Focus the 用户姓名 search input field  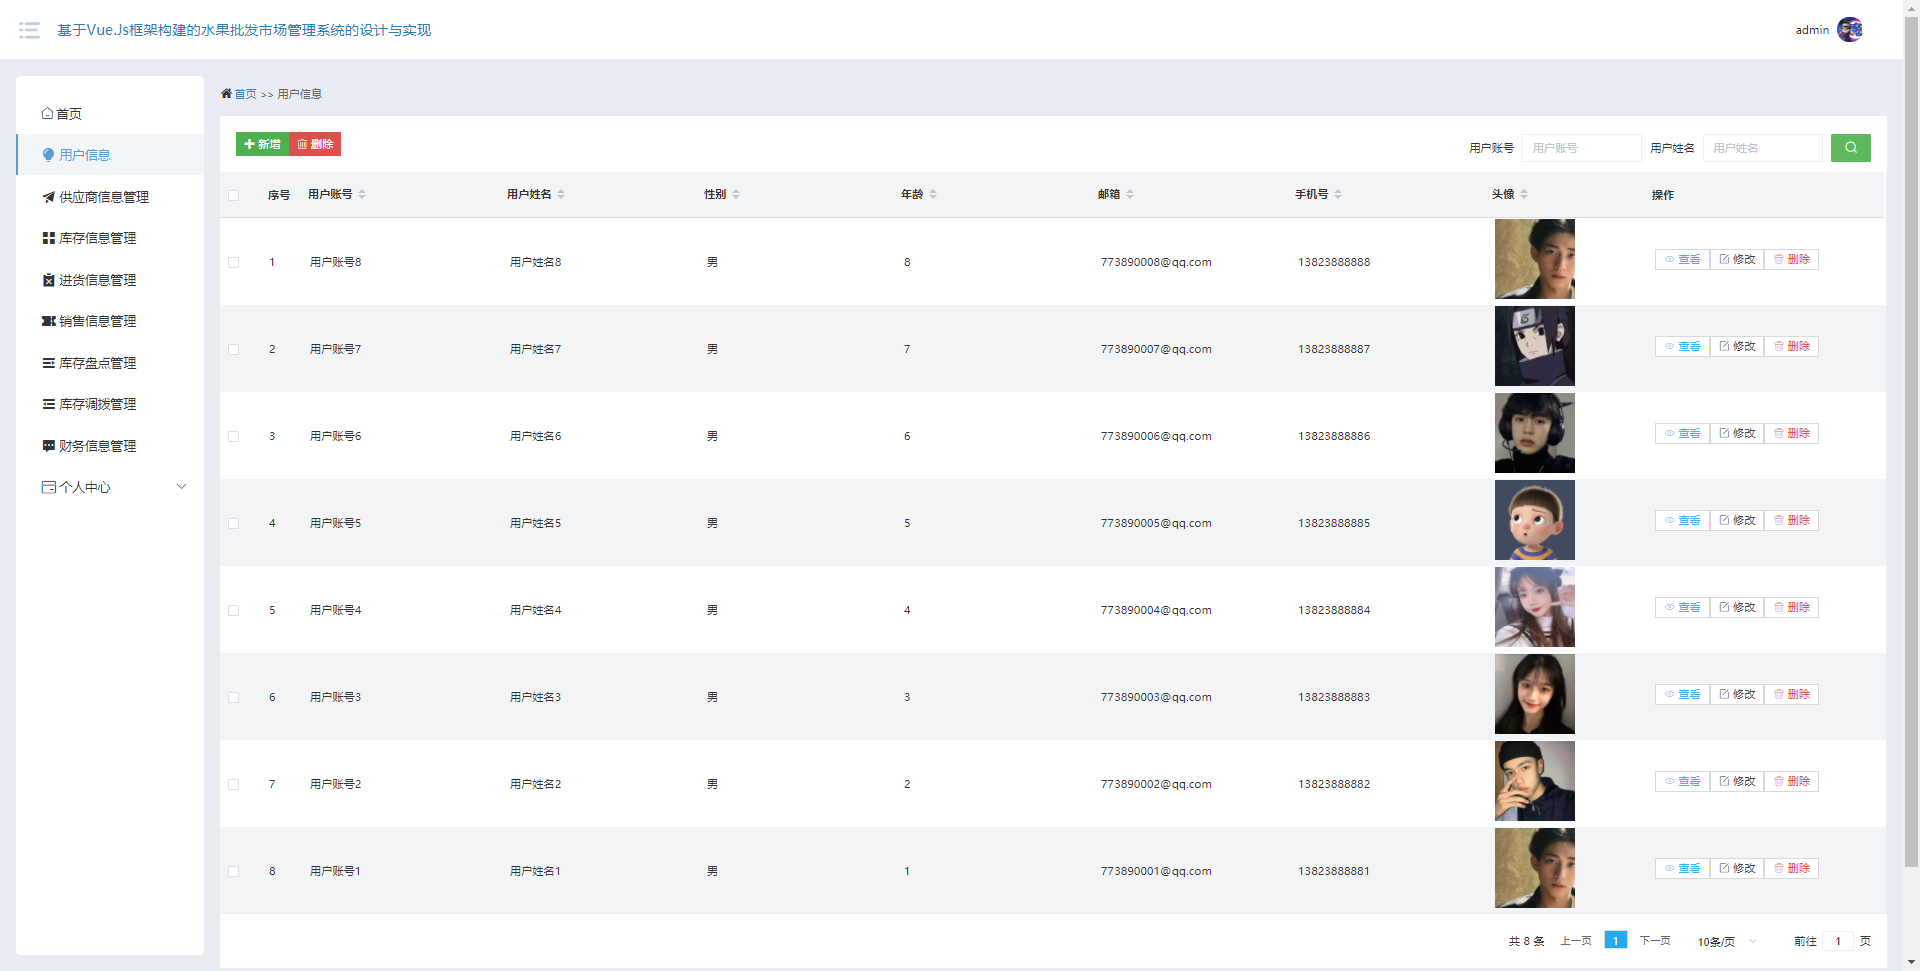1763,148
